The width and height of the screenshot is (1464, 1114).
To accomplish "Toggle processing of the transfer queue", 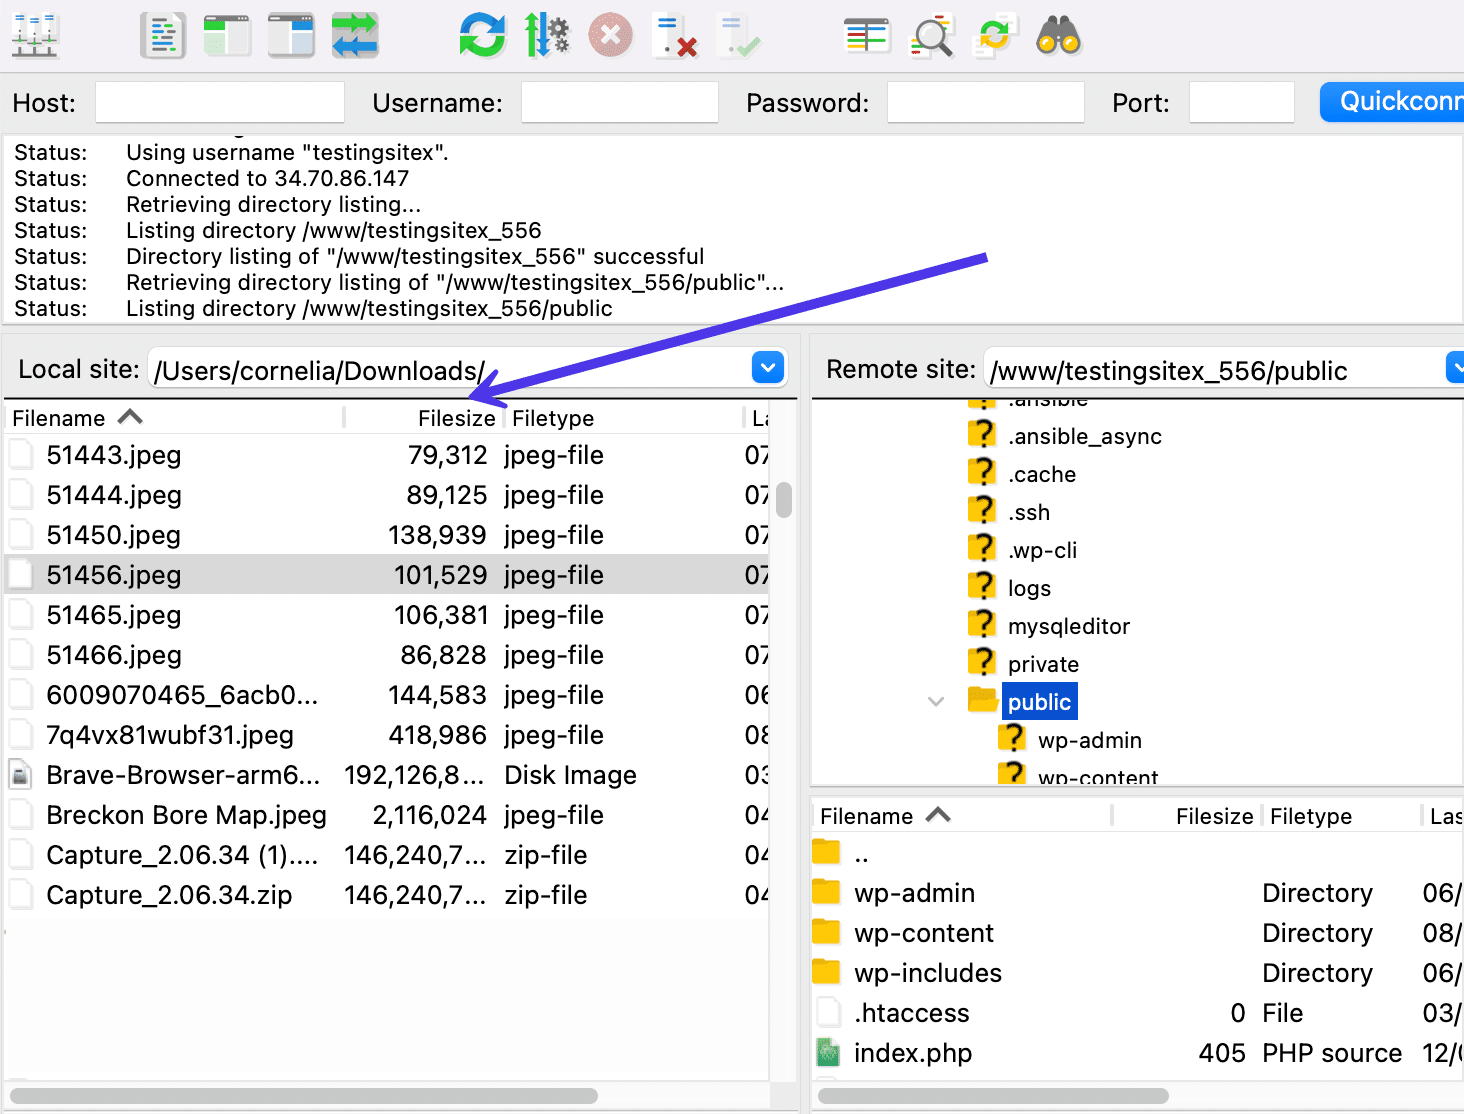I will tap(546, 36).
